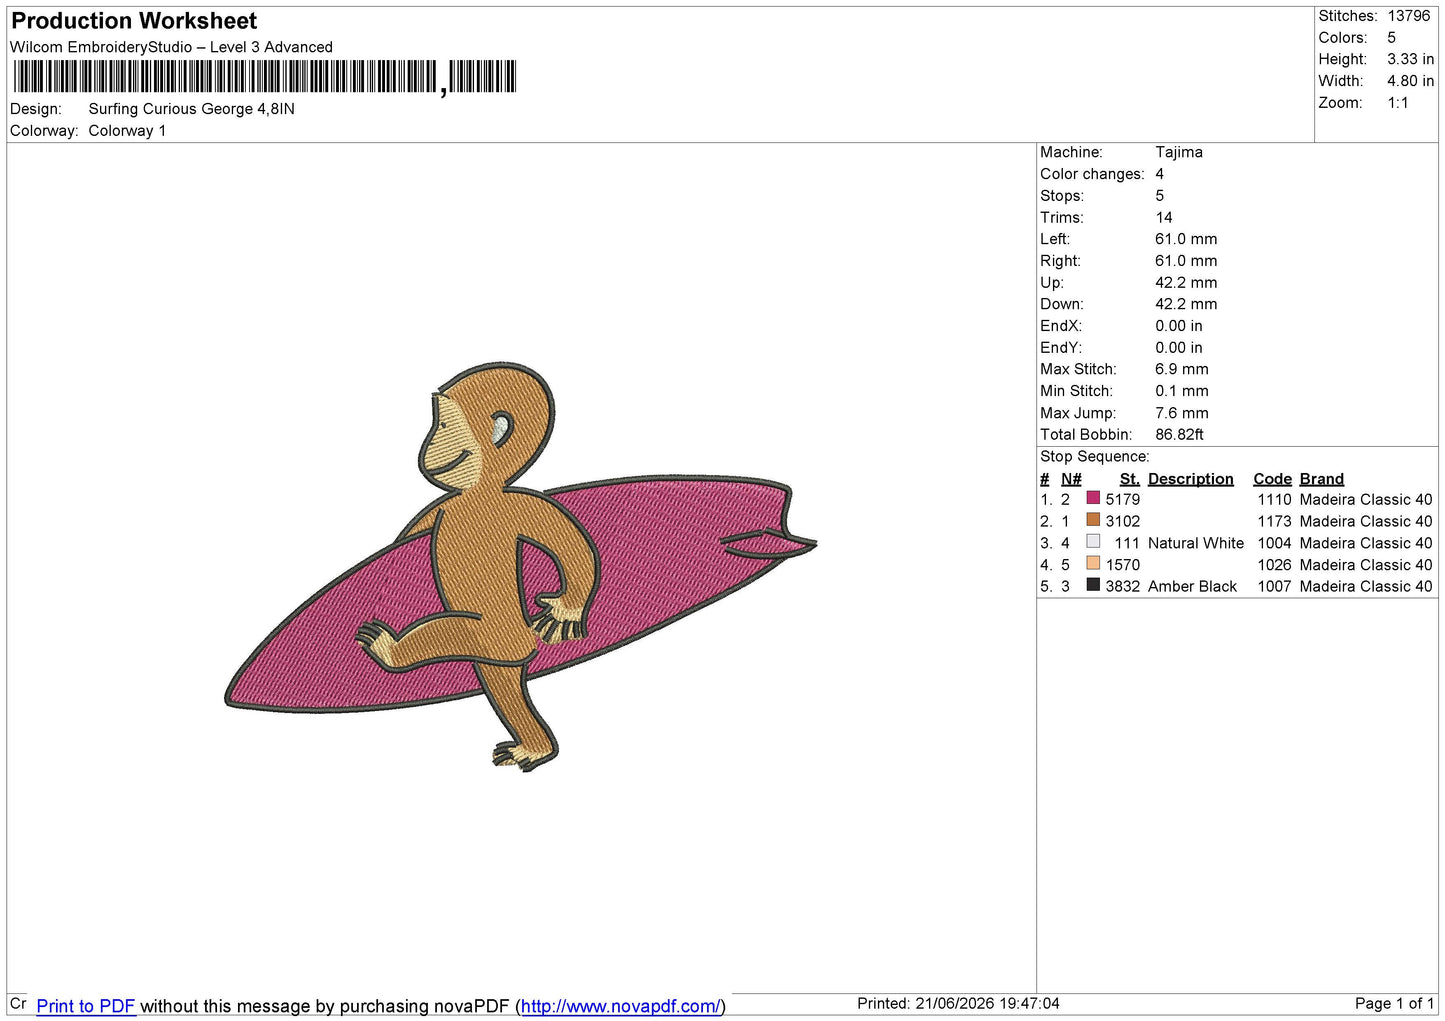Screen dimensions: 1445x1021
Task: Click the code 1007 in Amber Black row
Action: [x=1274, y=587]
